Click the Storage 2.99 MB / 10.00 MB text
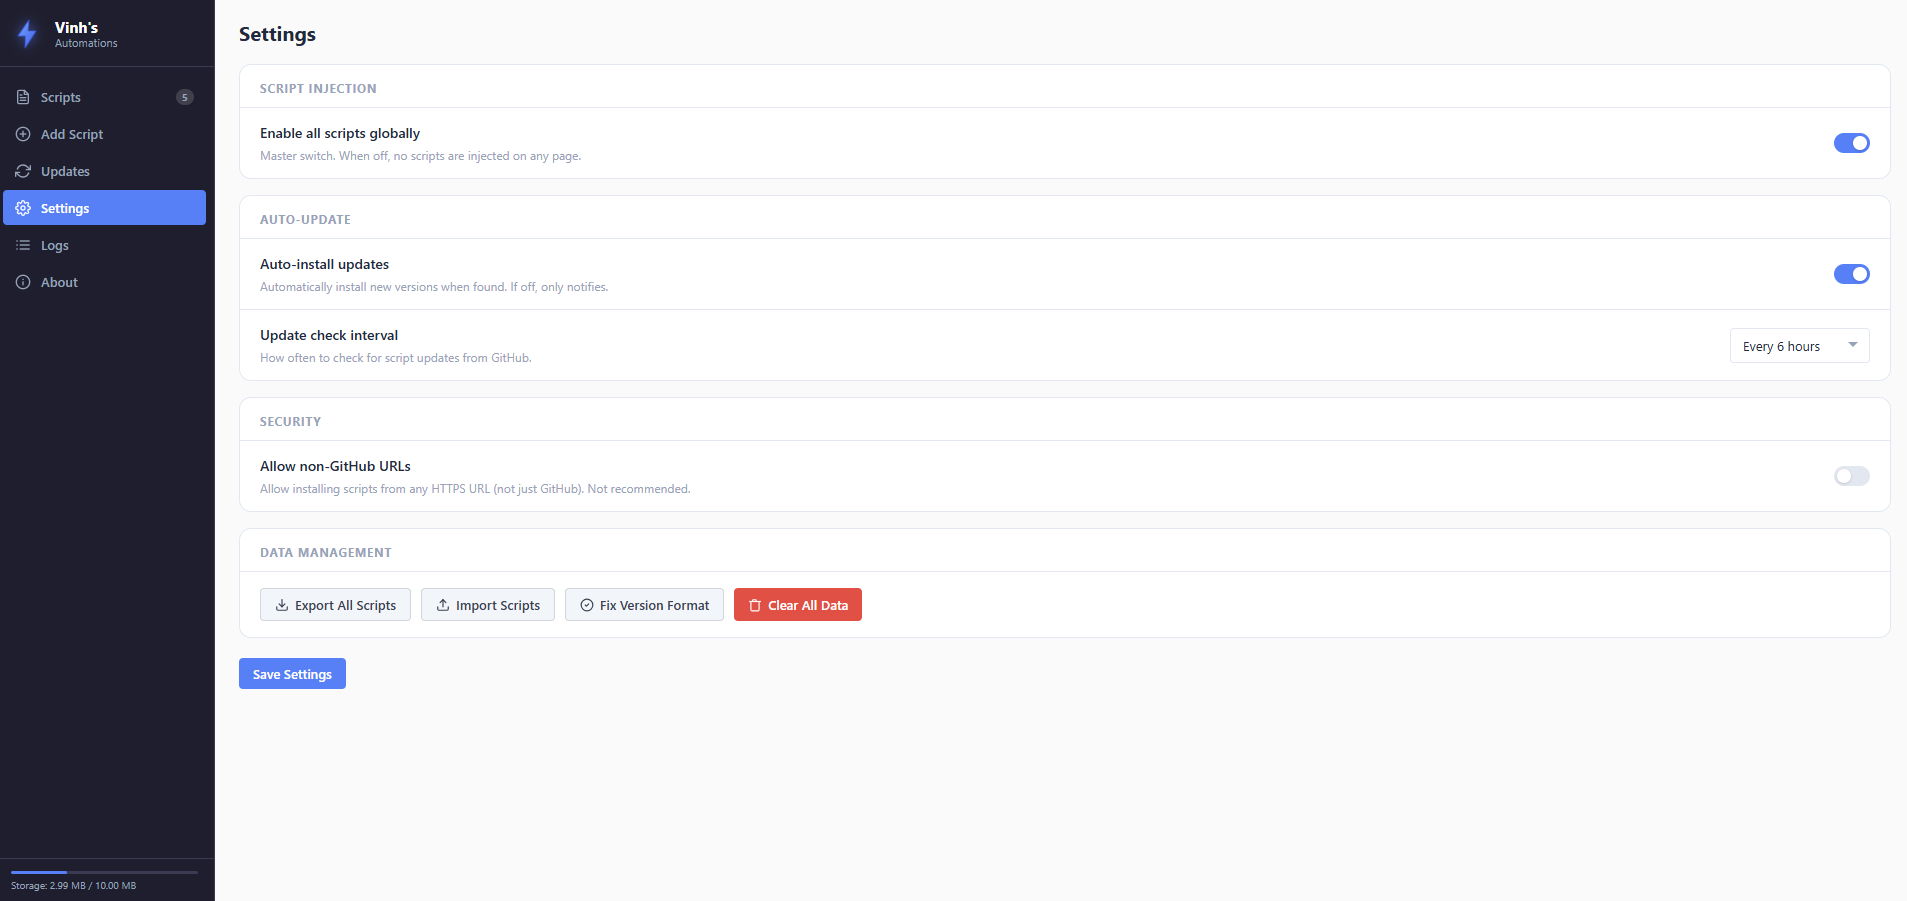Image resolution: width=1907 pixels, height=901 pixels. click(x=74, y=886)
